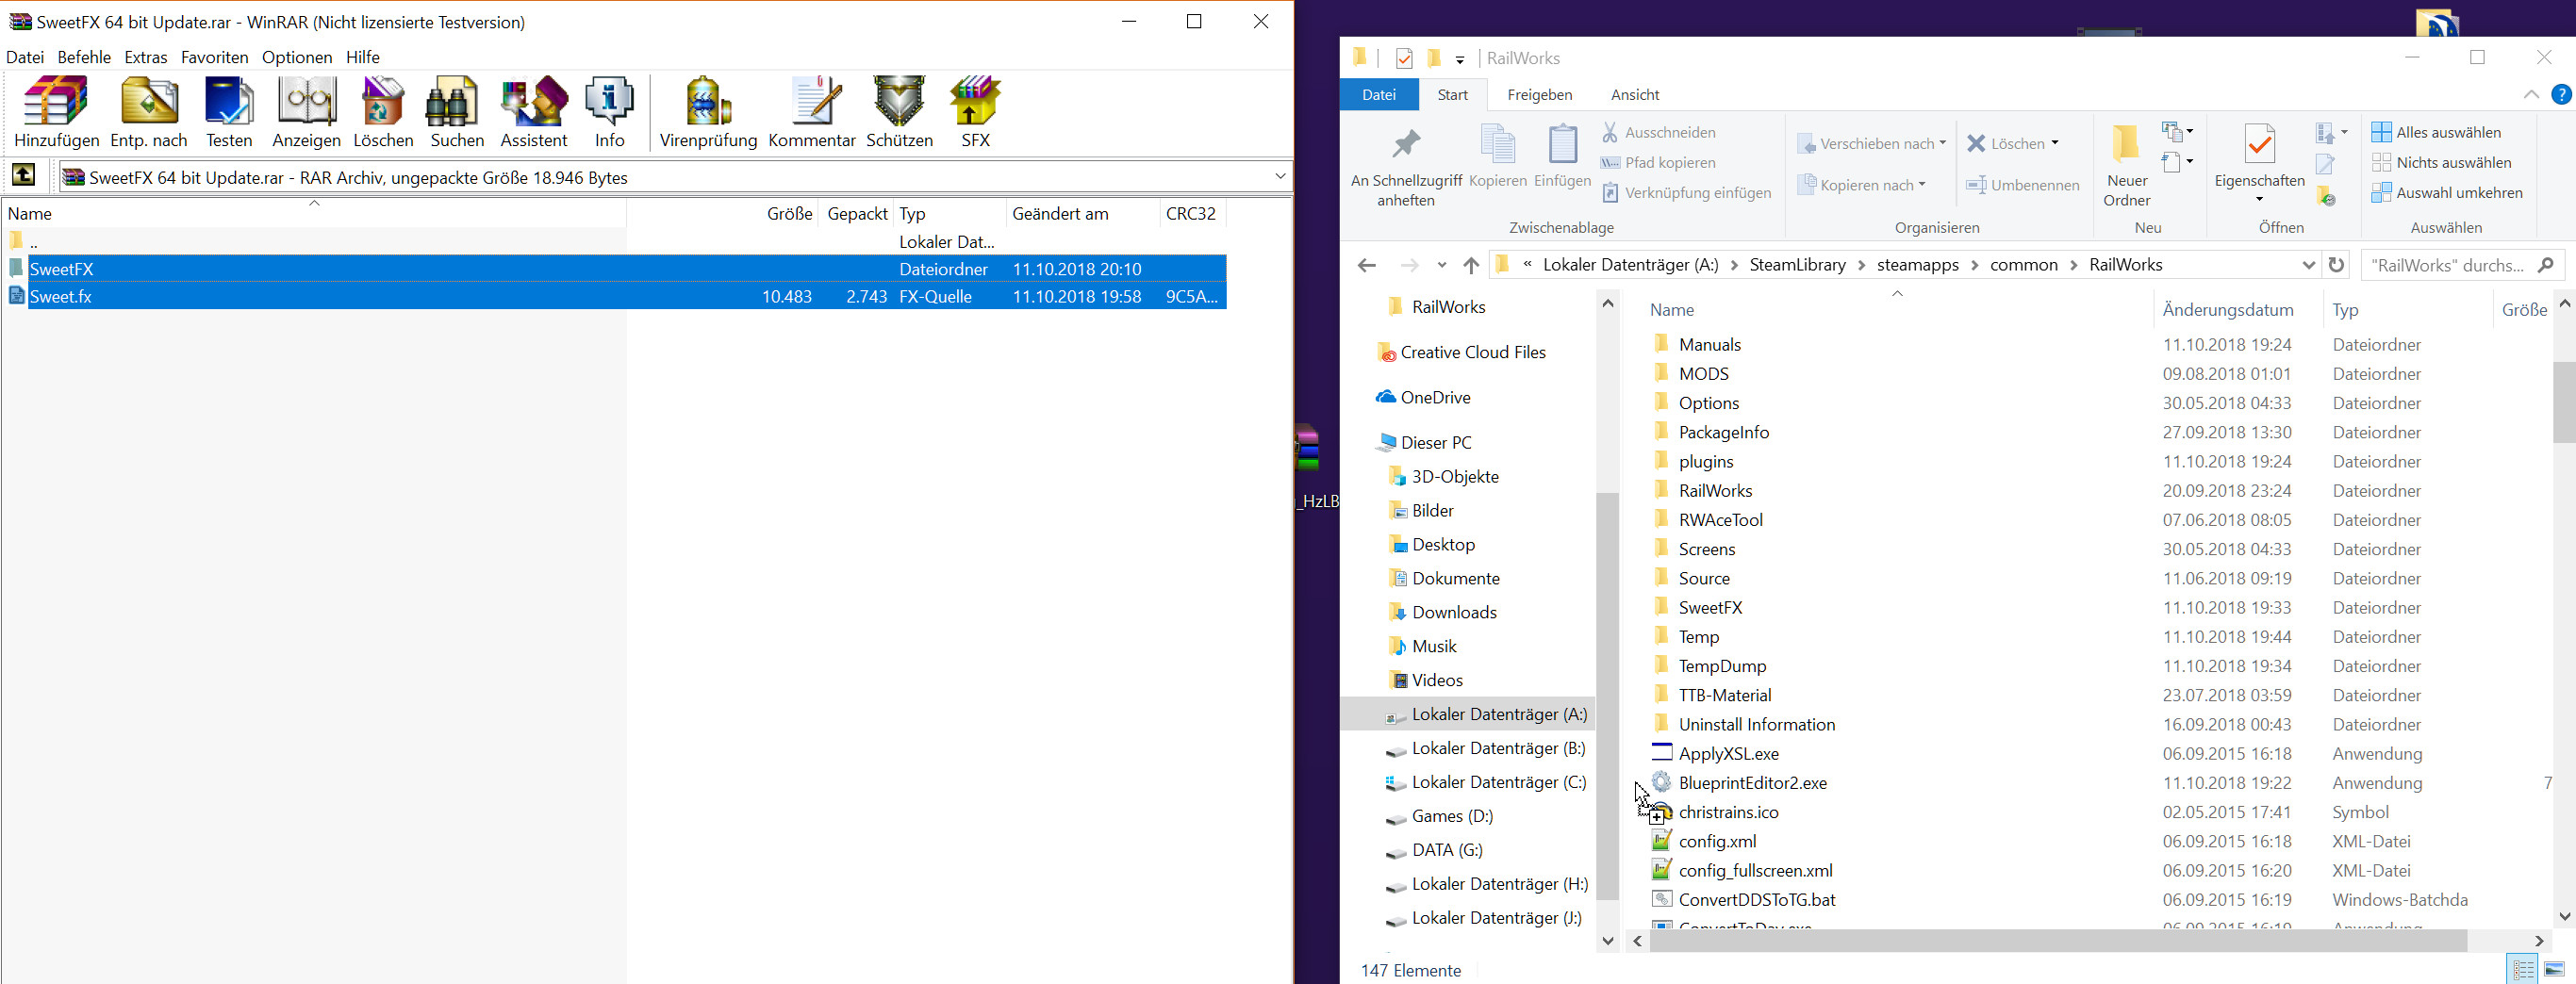Expand the Verschieben nach dropdown
The image size is (2576, 984).
(1942, 143)
